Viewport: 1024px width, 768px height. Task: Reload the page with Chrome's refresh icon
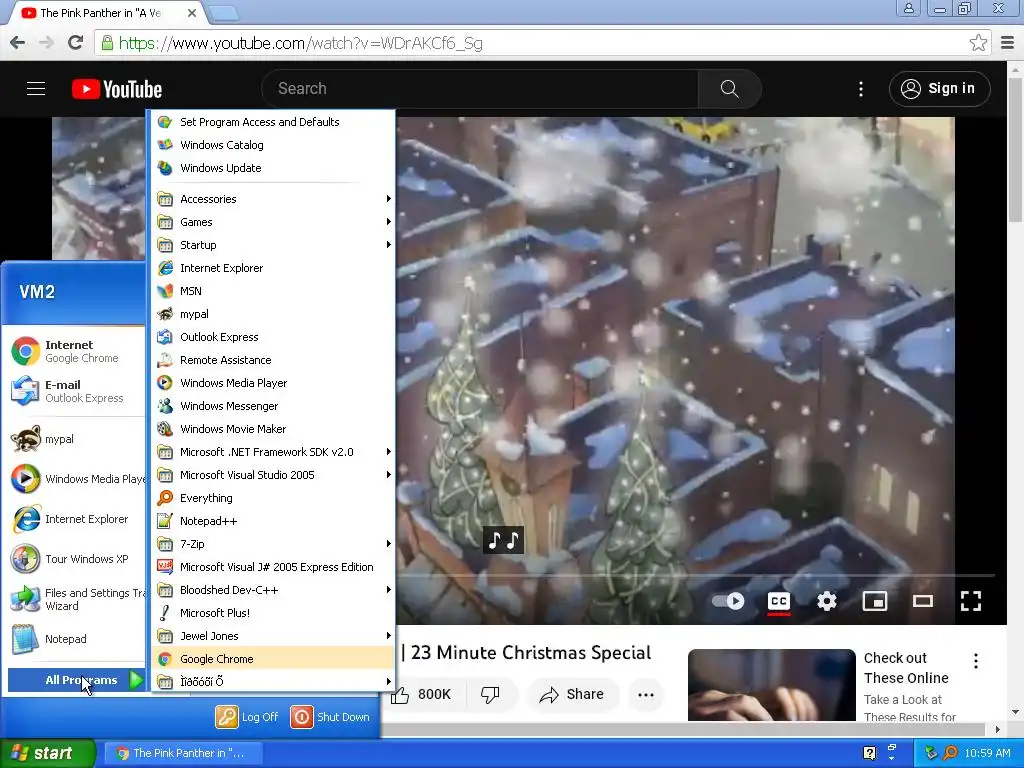tap(75, 43)
